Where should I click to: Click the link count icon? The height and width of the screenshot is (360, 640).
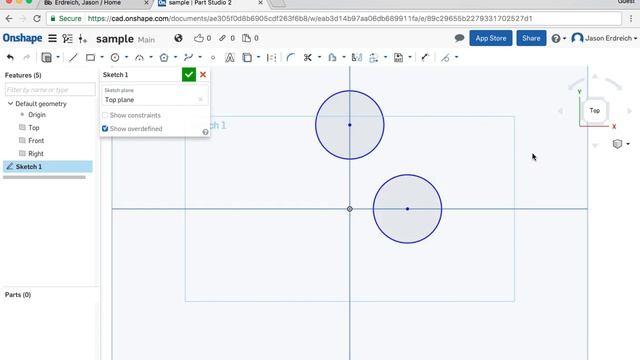pyautogui.click(x=222, y=38)
